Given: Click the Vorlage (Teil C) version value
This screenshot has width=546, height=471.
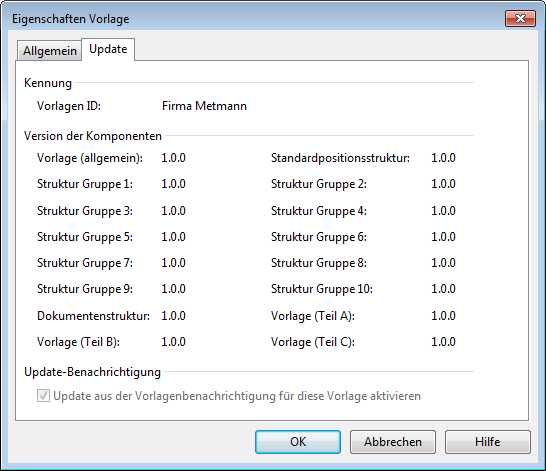Looking at the screenshot, I should (x=443, y=342).
